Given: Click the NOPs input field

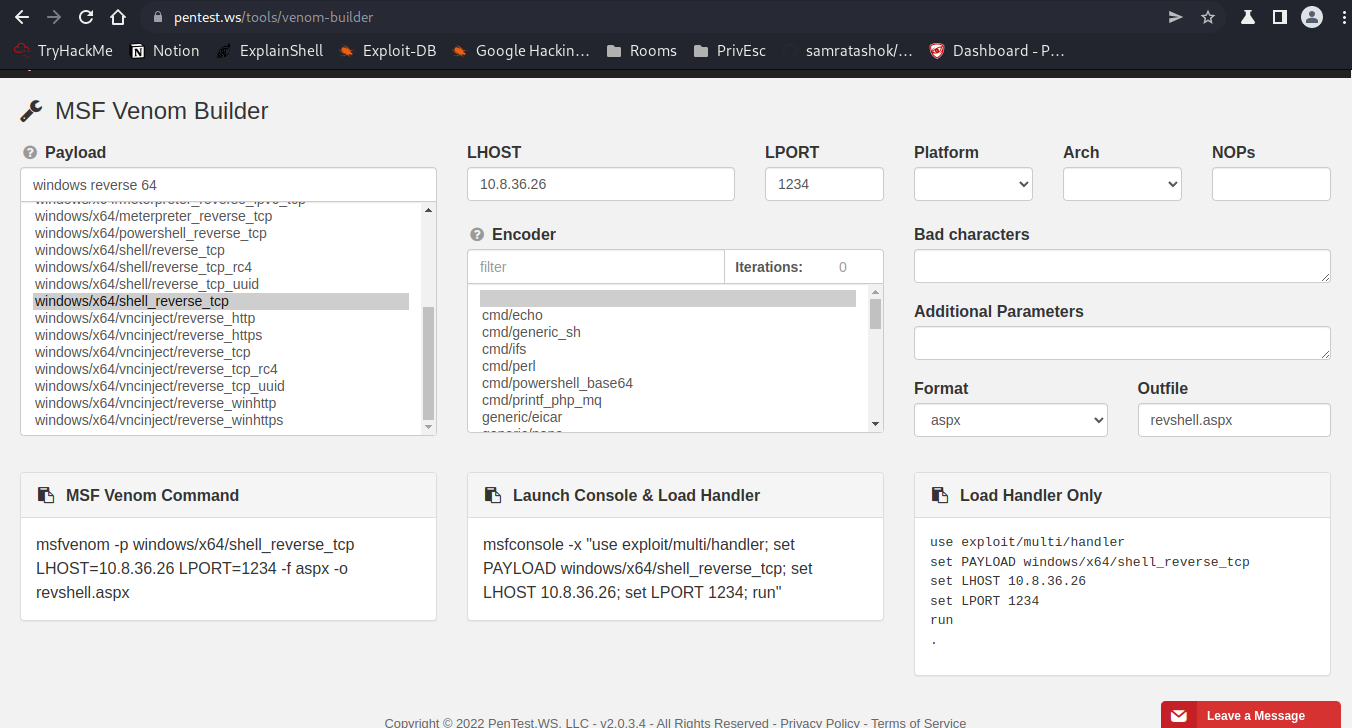Looking at the screenshot, I should 1271,184.
